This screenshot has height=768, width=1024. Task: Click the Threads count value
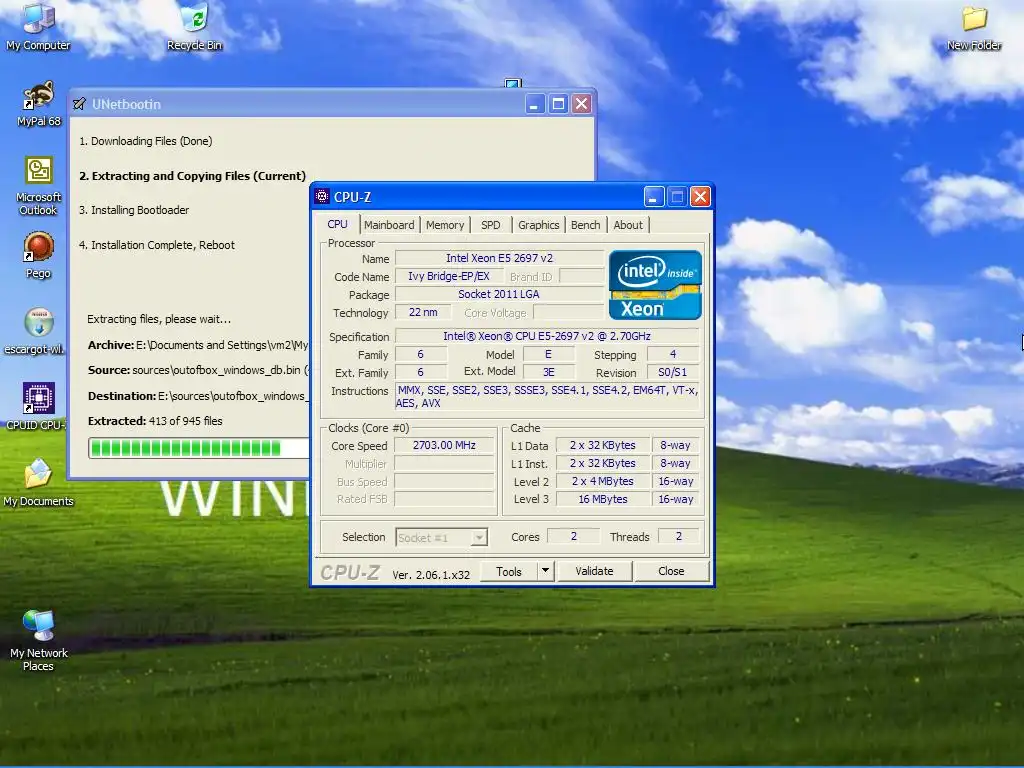click(x=679, y=536)
